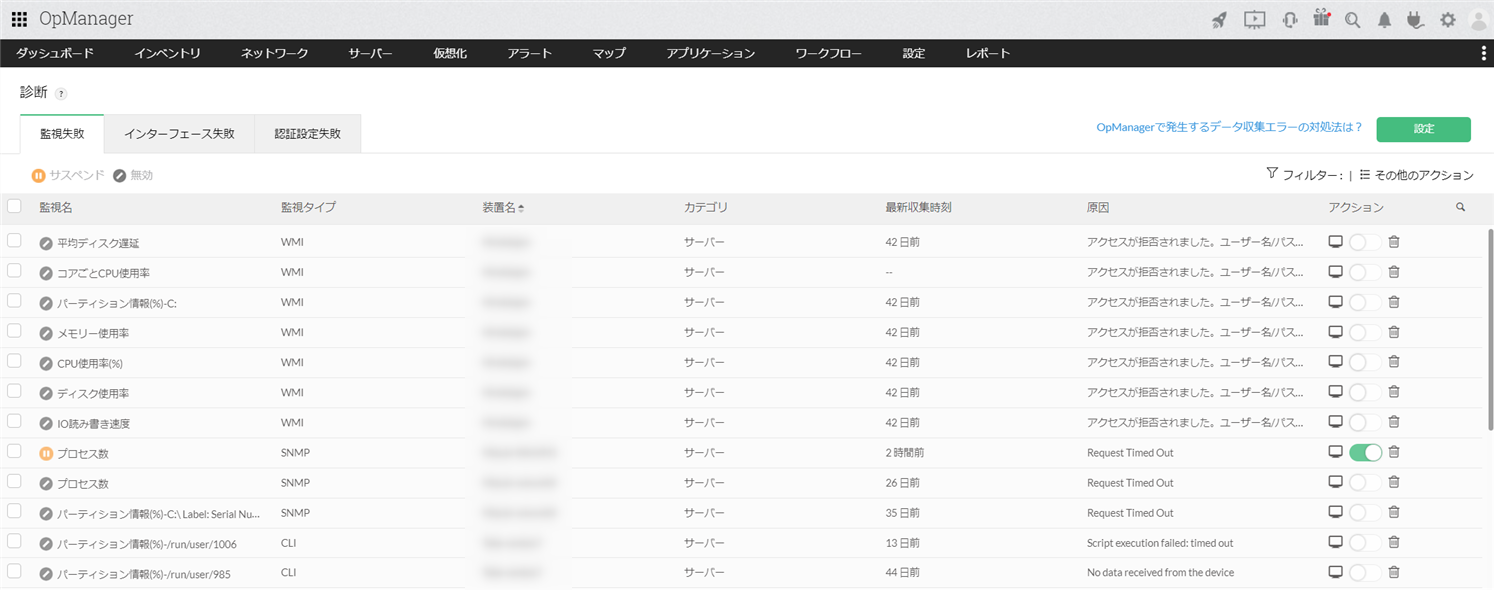Click disabled status icon of パーティション情報(%)-C: row
Image resolution: width=1494 pixels, height=590 pixels.
point(46,303)
